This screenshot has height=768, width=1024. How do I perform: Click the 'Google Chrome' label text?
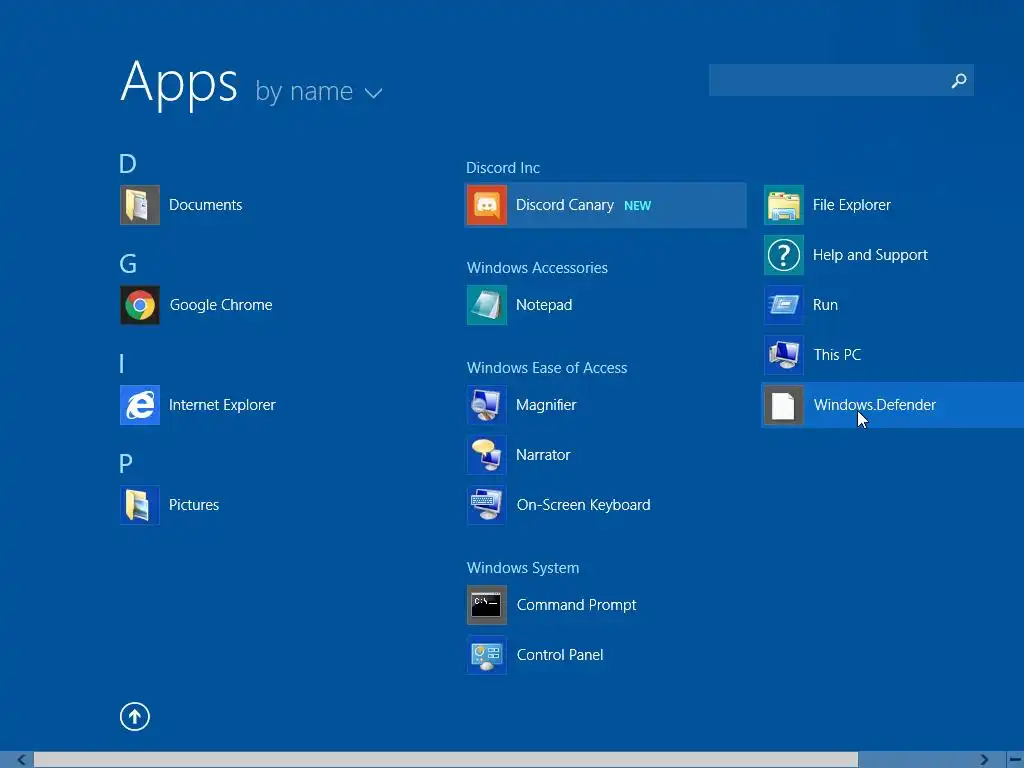(x=221, y=305)
